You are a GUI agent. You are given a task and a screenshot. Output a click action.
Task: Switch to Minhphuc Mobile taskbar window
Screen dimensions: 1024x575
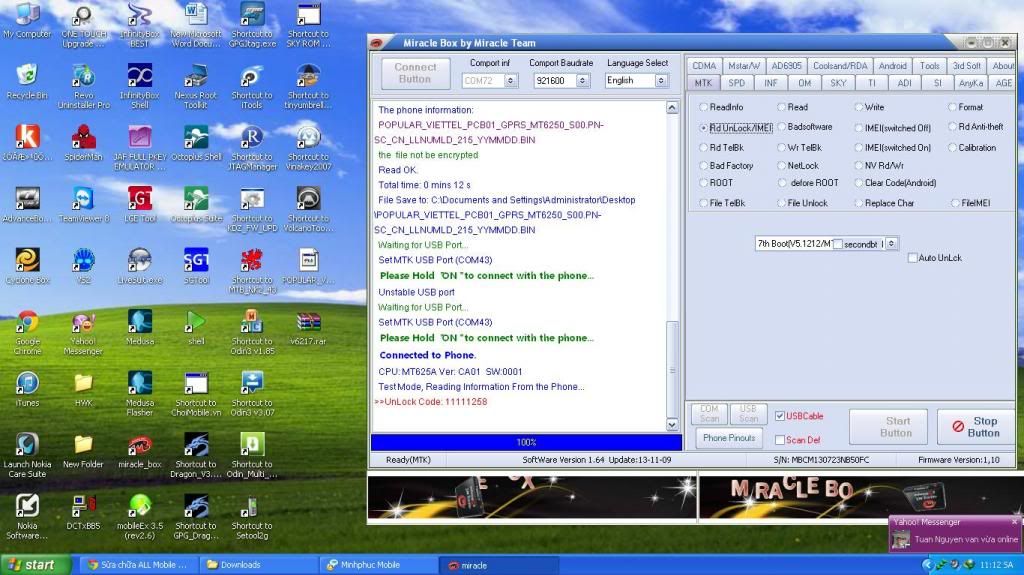point(377,565)
